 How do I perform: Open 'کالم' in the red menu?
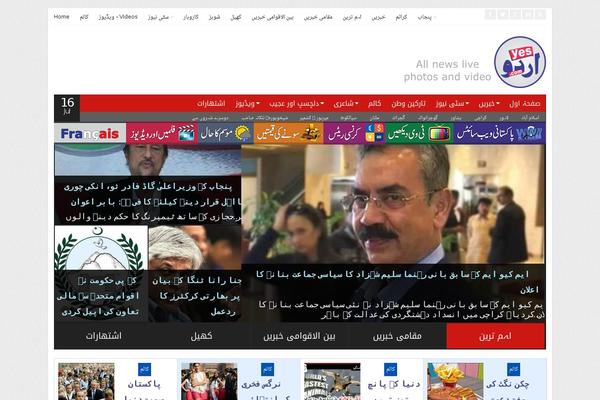pyautogui.click(x=374, y=104)
